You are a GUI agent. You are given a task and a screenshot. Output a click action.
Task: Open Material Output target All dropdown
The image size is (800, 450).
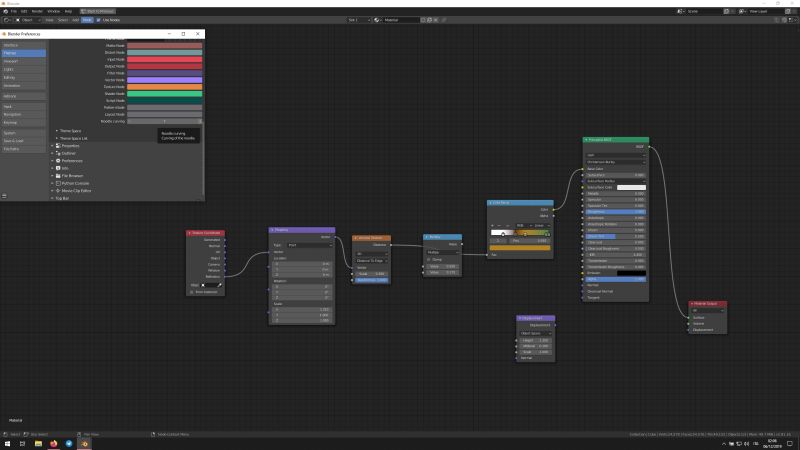(708, 310)
